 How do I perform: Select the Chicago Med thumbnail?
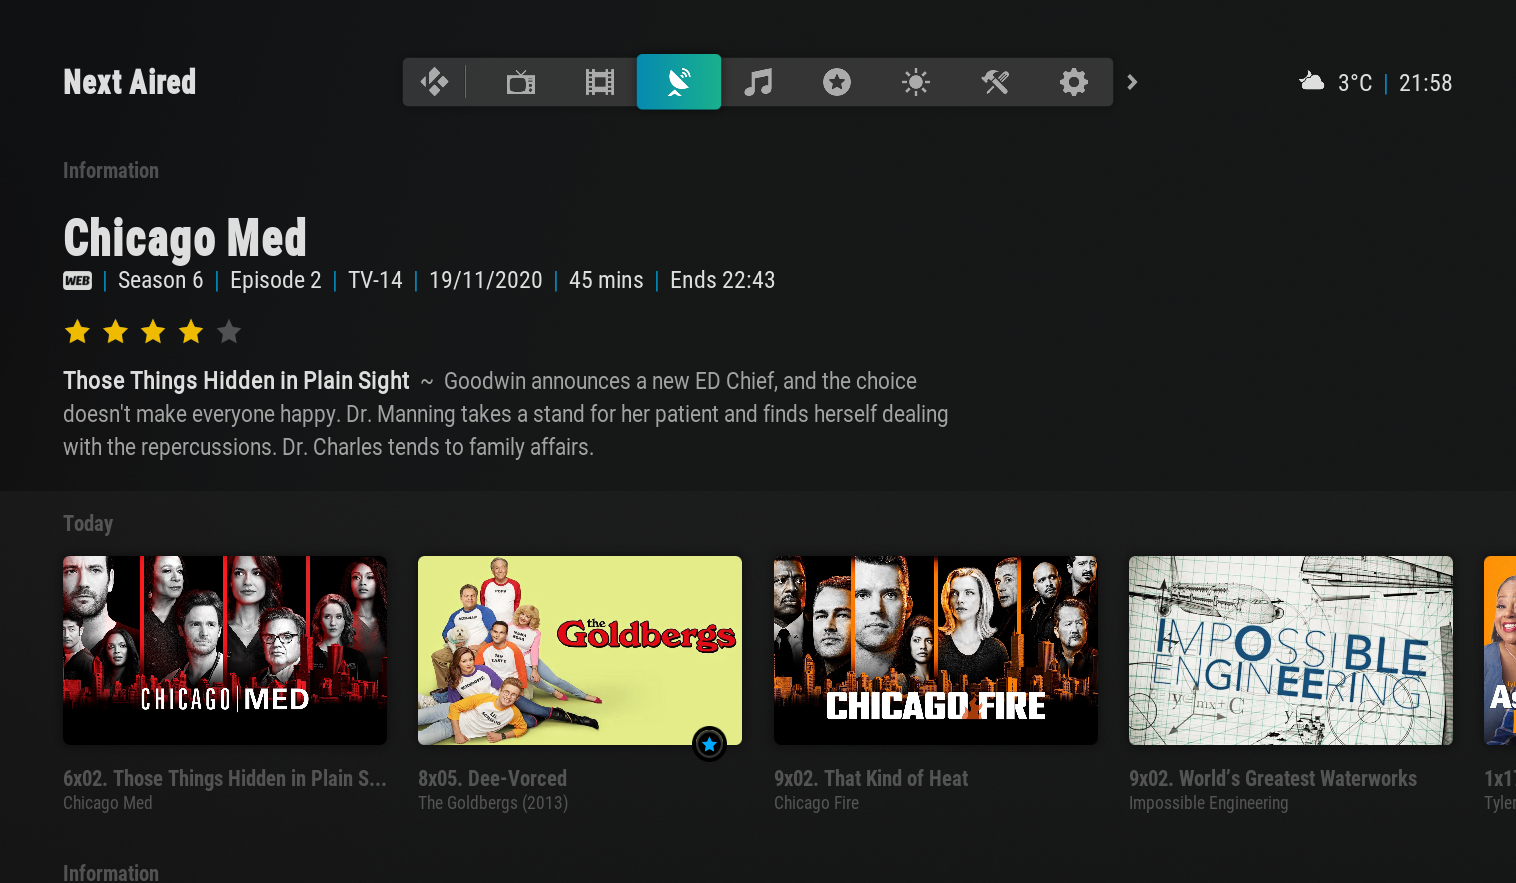225,650
